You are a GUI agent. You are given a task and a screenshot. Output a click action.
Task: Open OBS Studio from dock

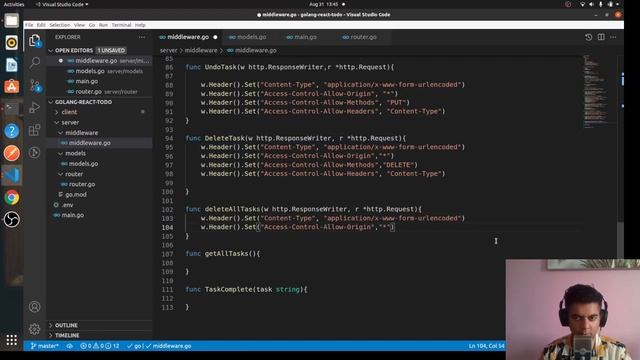coord(11,220)
